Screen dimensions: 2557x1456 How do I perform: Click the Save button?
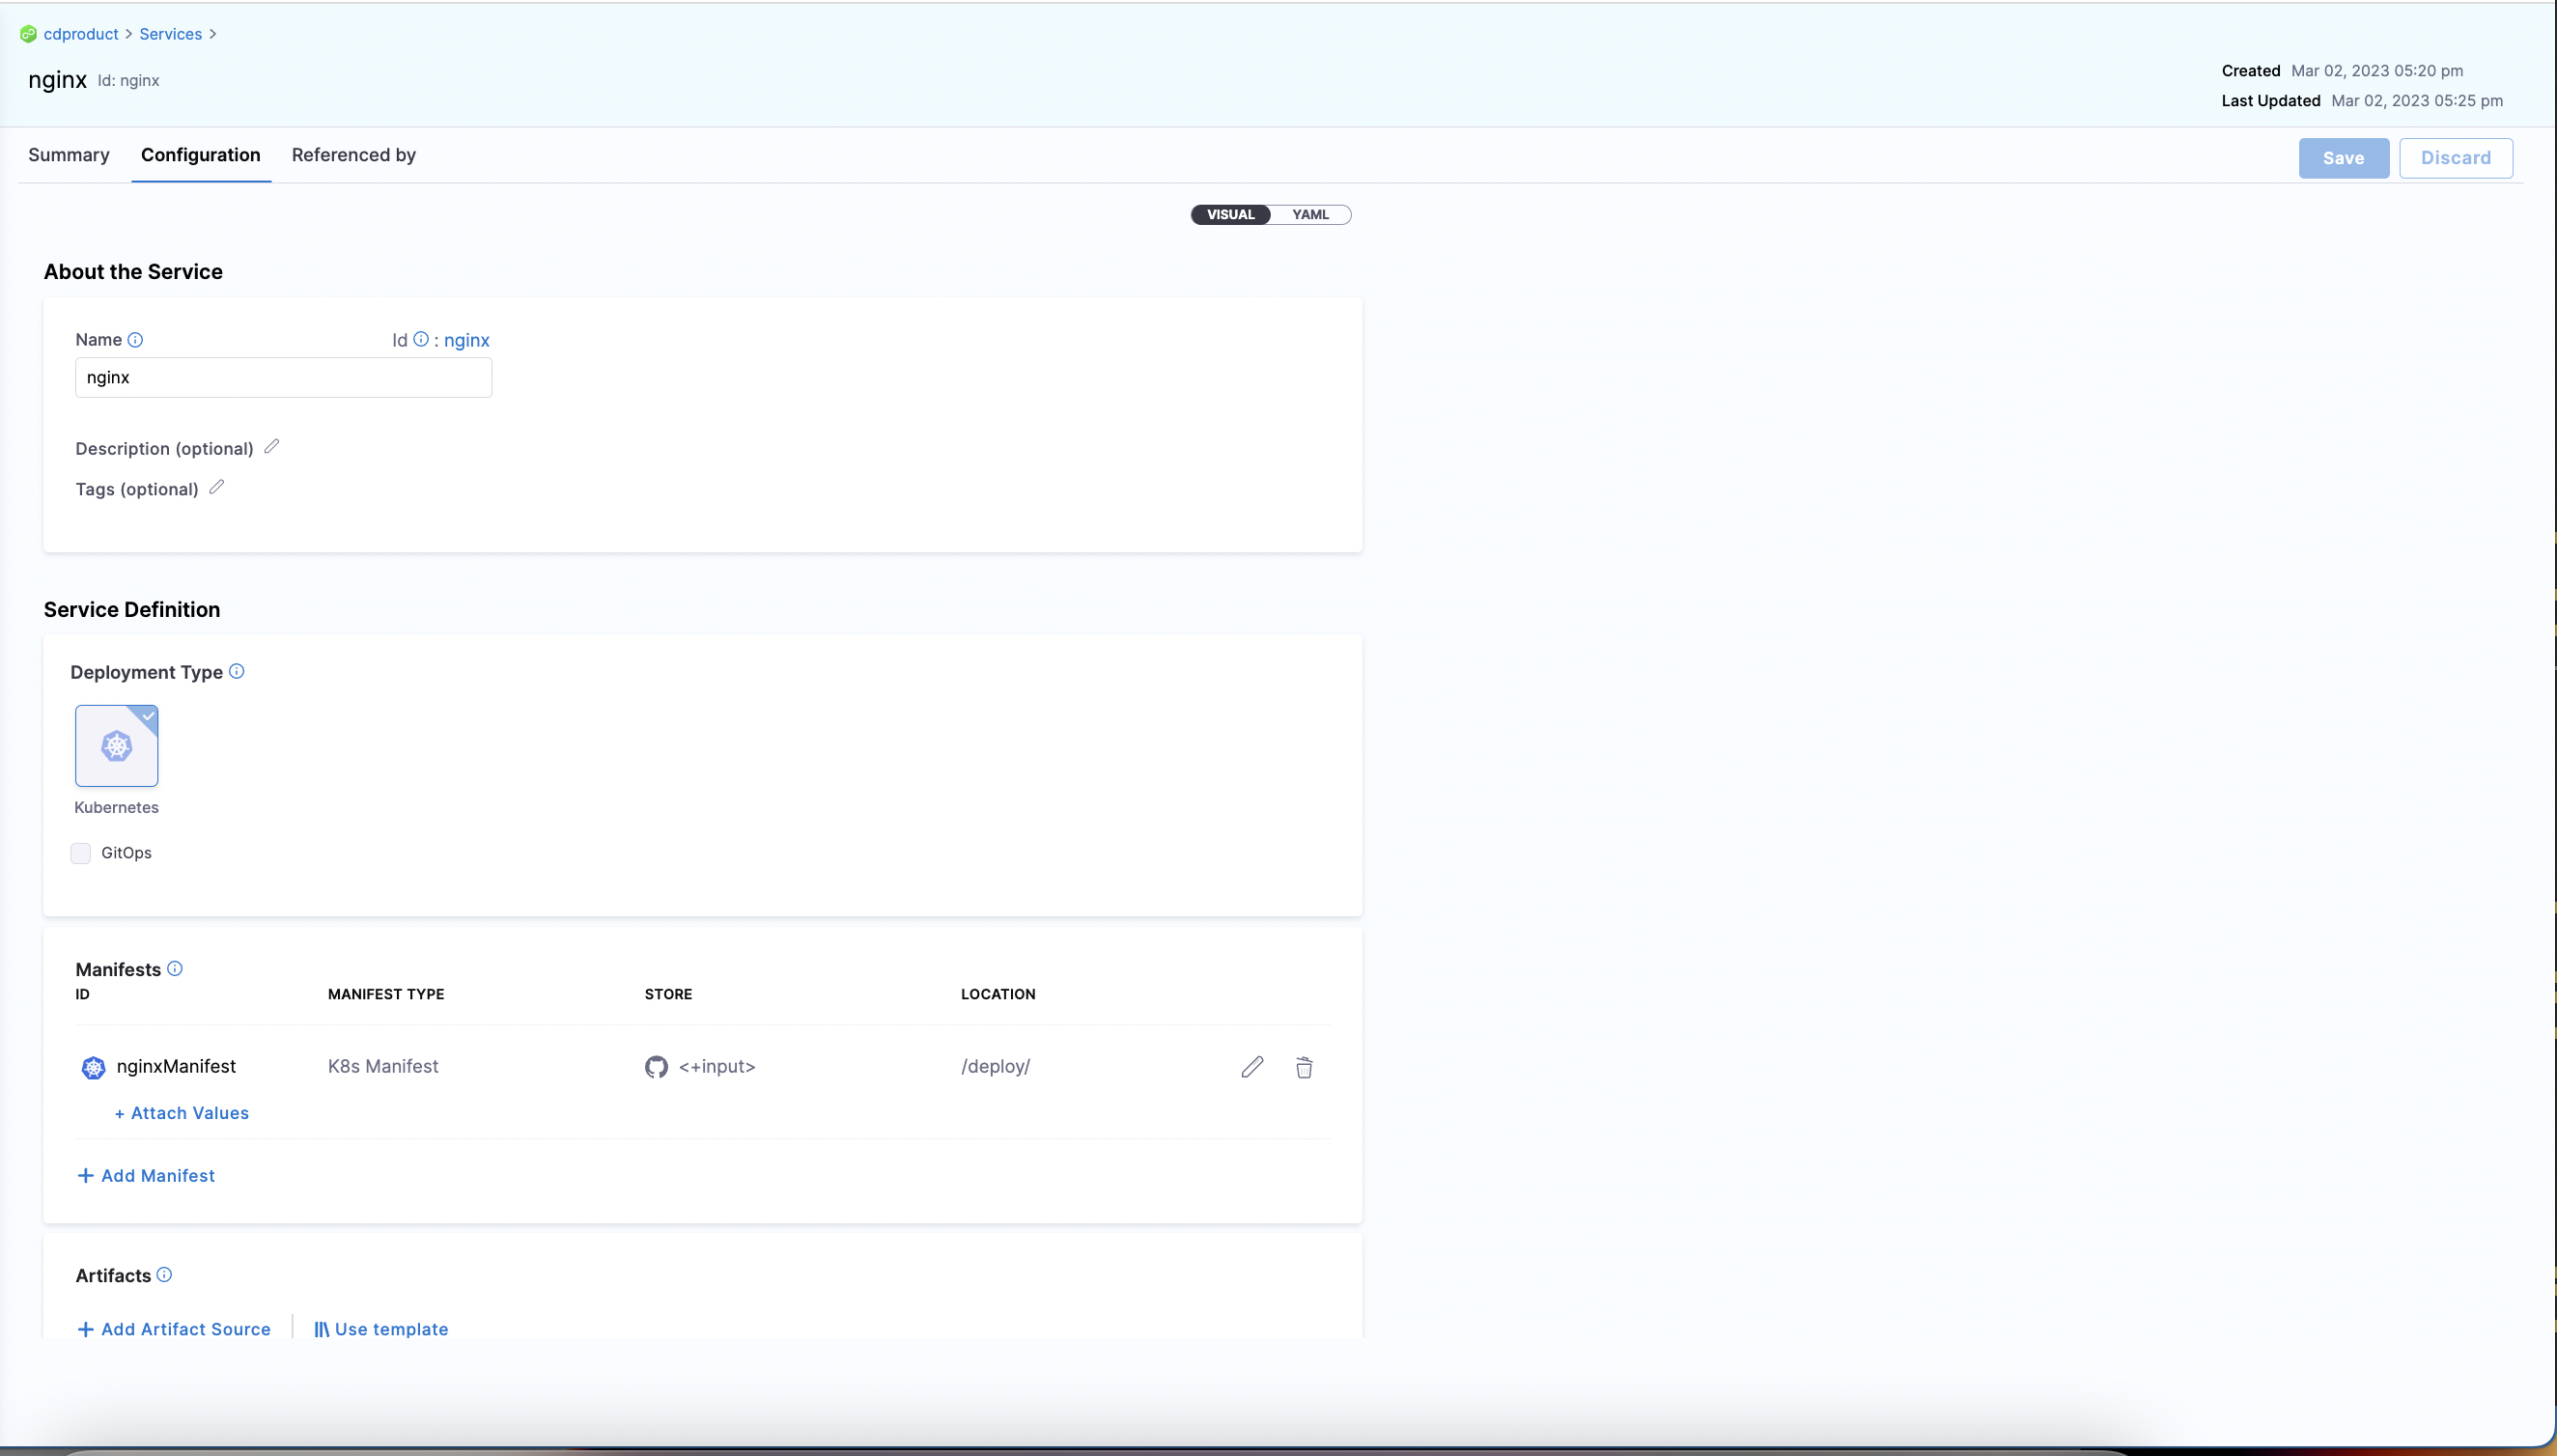2343,158
